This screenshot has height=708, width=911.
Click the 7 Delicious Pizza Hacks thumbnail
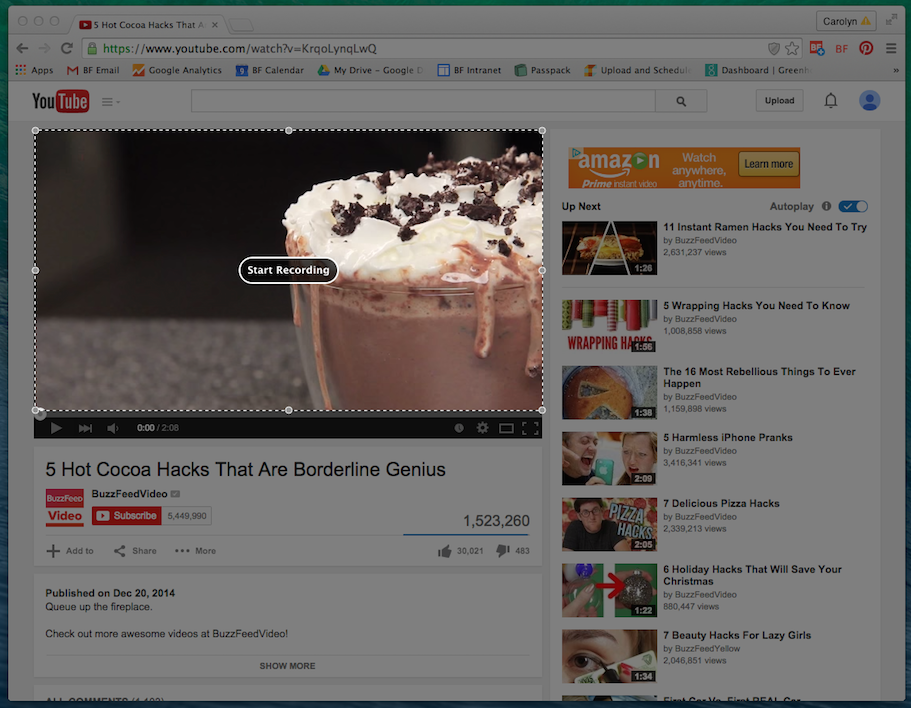609,524
